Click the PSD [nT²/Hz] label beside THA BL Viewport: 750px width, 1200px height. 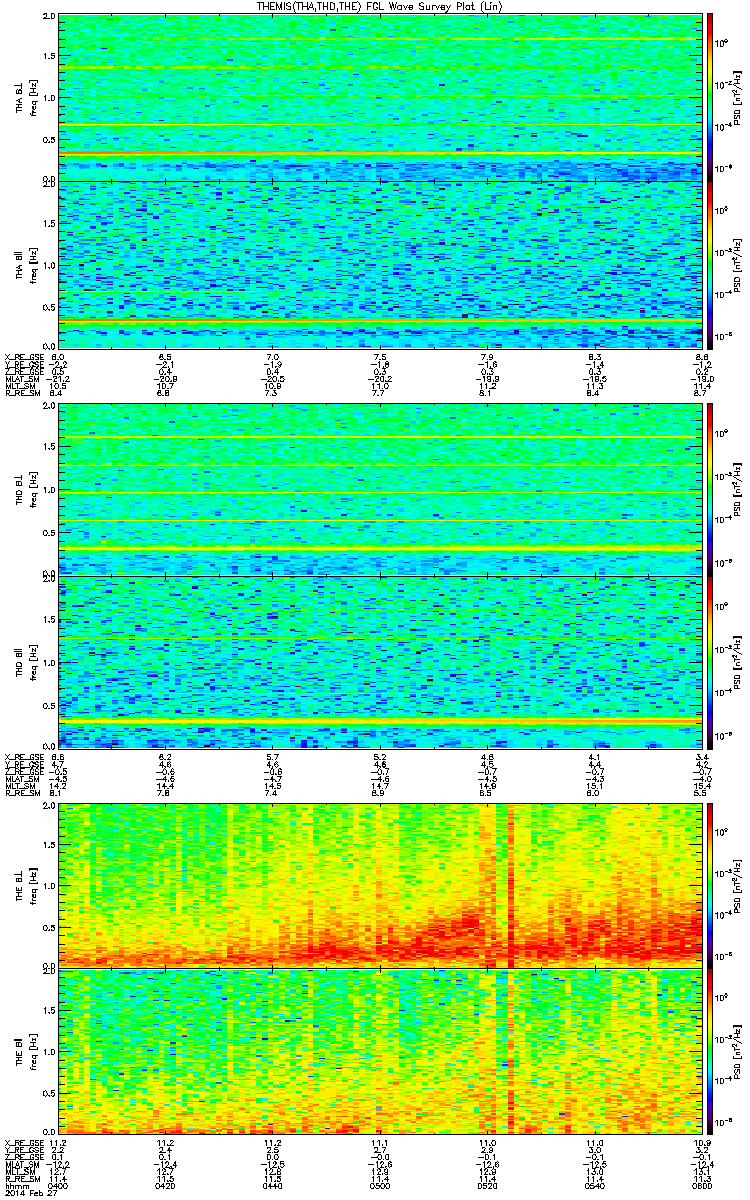[738, 97]
